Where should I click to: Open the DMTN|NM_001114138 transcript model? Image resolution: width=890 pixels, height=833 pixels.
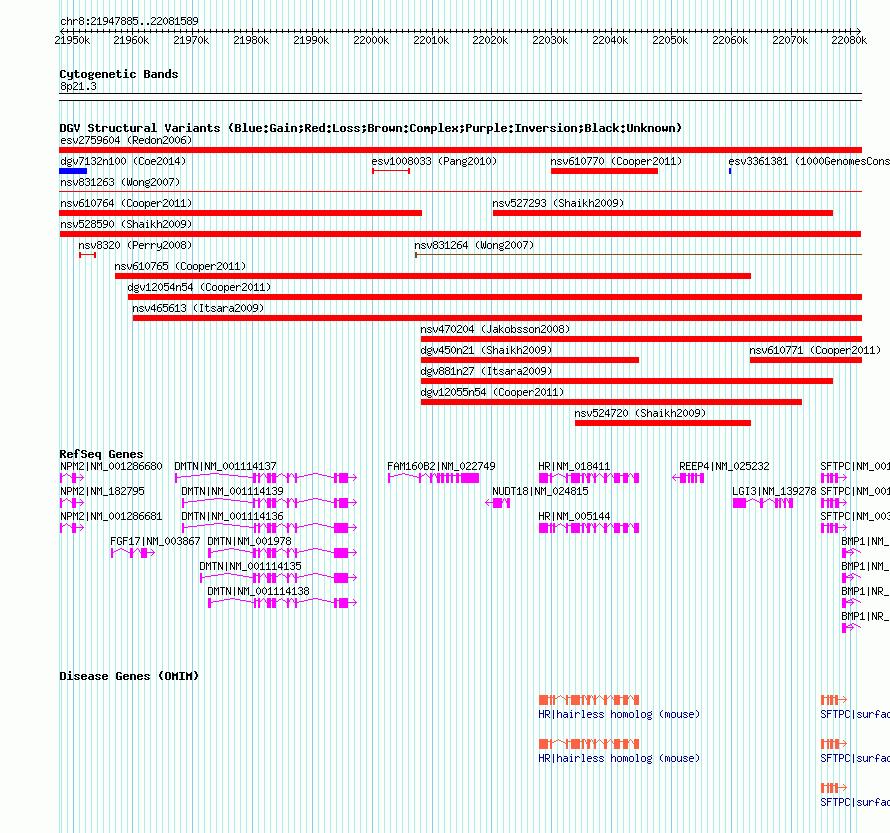tap(283, 603)
